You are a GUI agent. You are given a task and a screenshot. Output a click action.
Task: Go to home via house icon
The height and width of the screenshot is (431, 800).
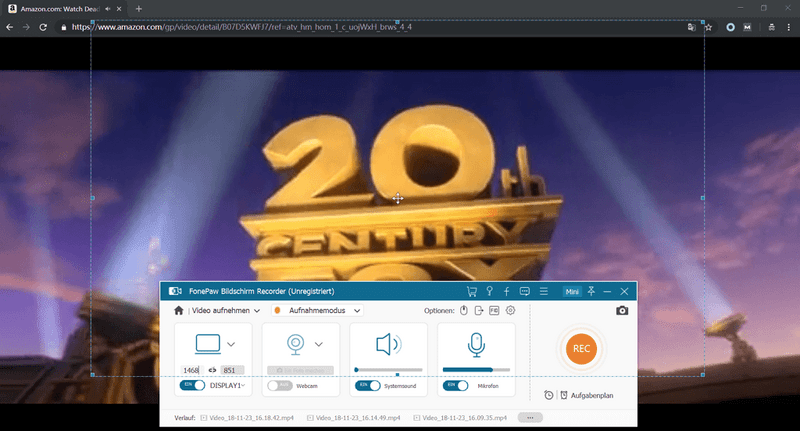[x=179, y=311]
